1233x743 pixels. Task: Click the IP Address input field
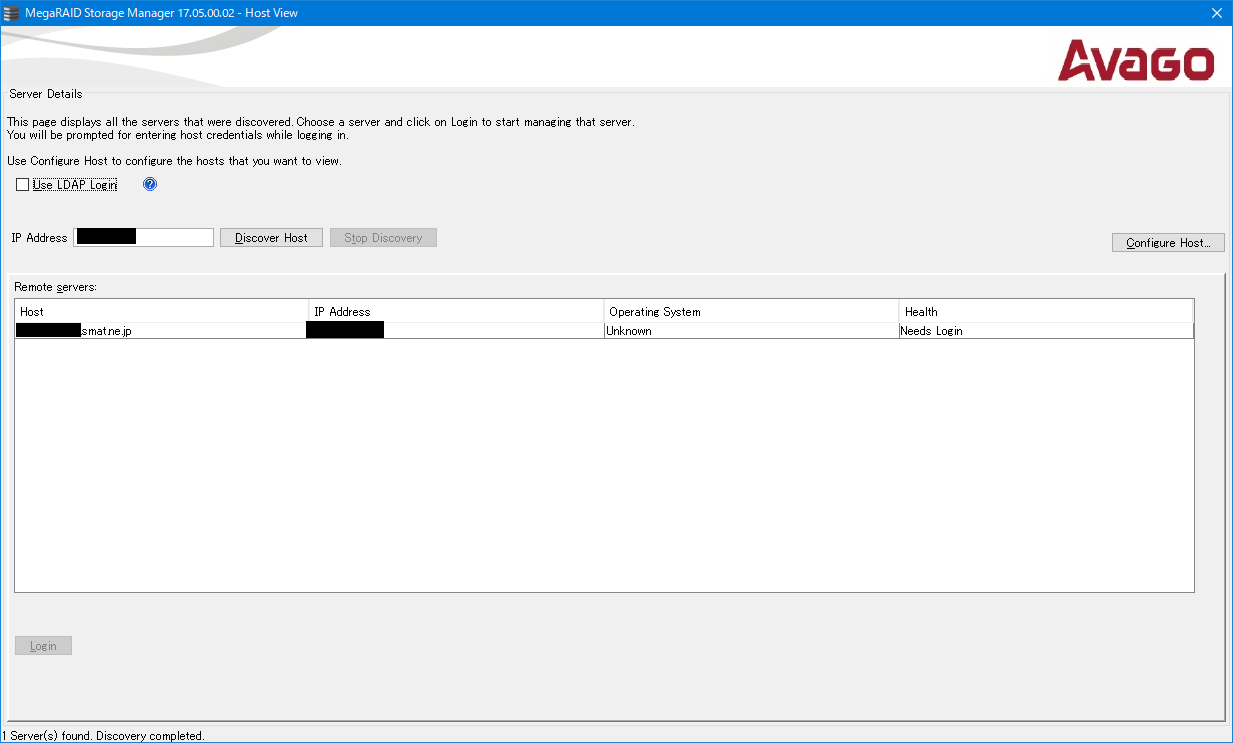point(144,237)
